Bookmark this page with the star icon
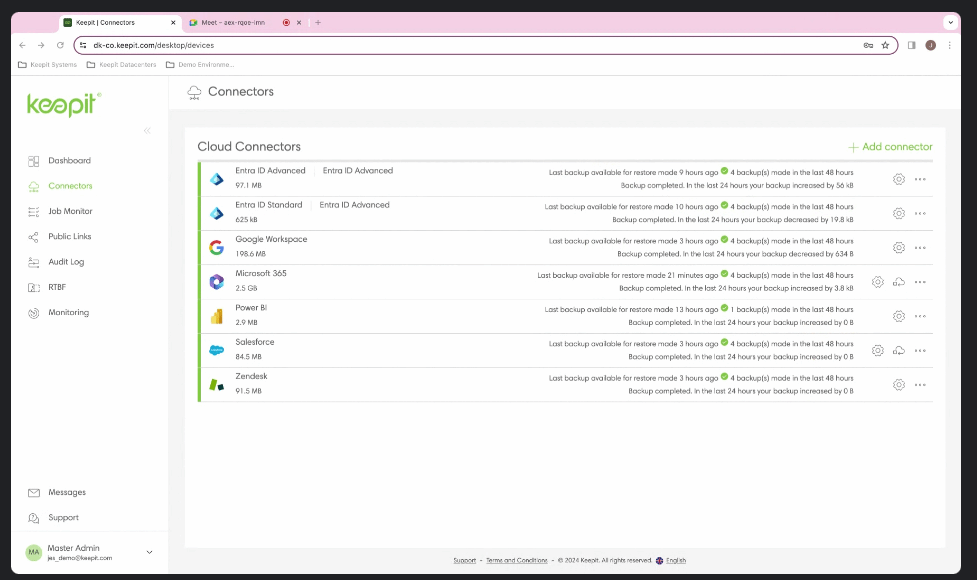Viewport: 977px width, 580px height. tap(885, 45)
